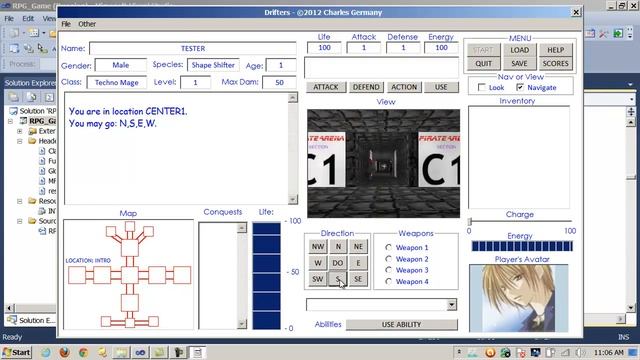
Task: Move south with S button
Action: click(x=338, y=279)
